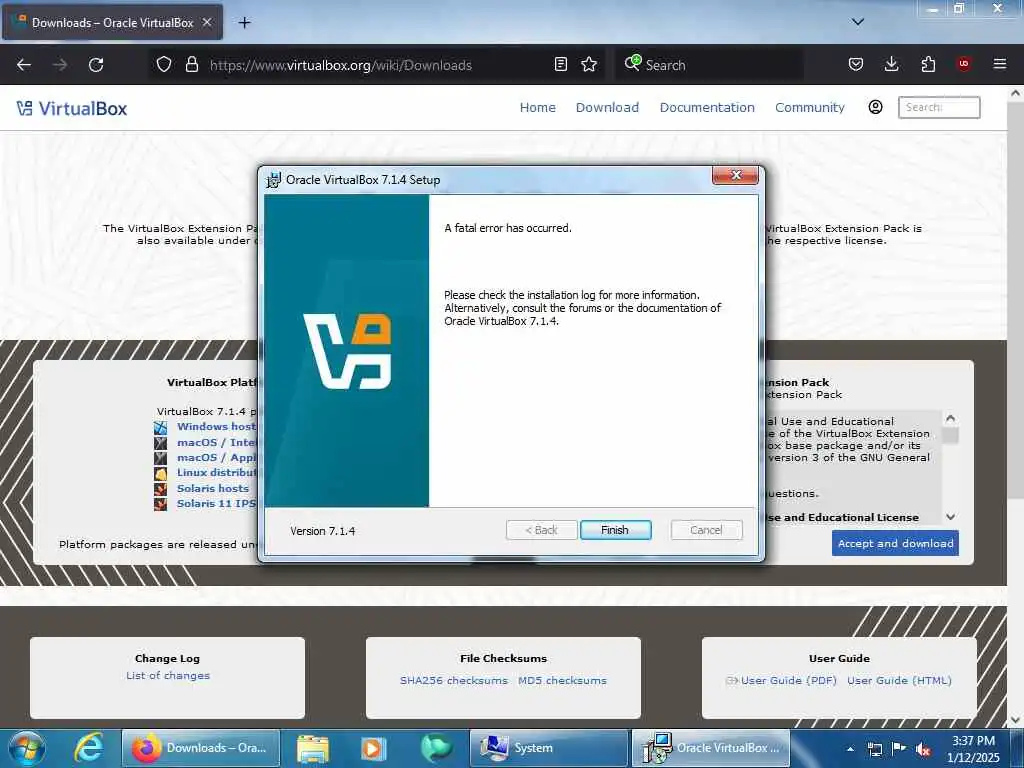Open the Firefox hamburger application menu
The width and height of the screenshot is (1024, 768).
(999, 64)
